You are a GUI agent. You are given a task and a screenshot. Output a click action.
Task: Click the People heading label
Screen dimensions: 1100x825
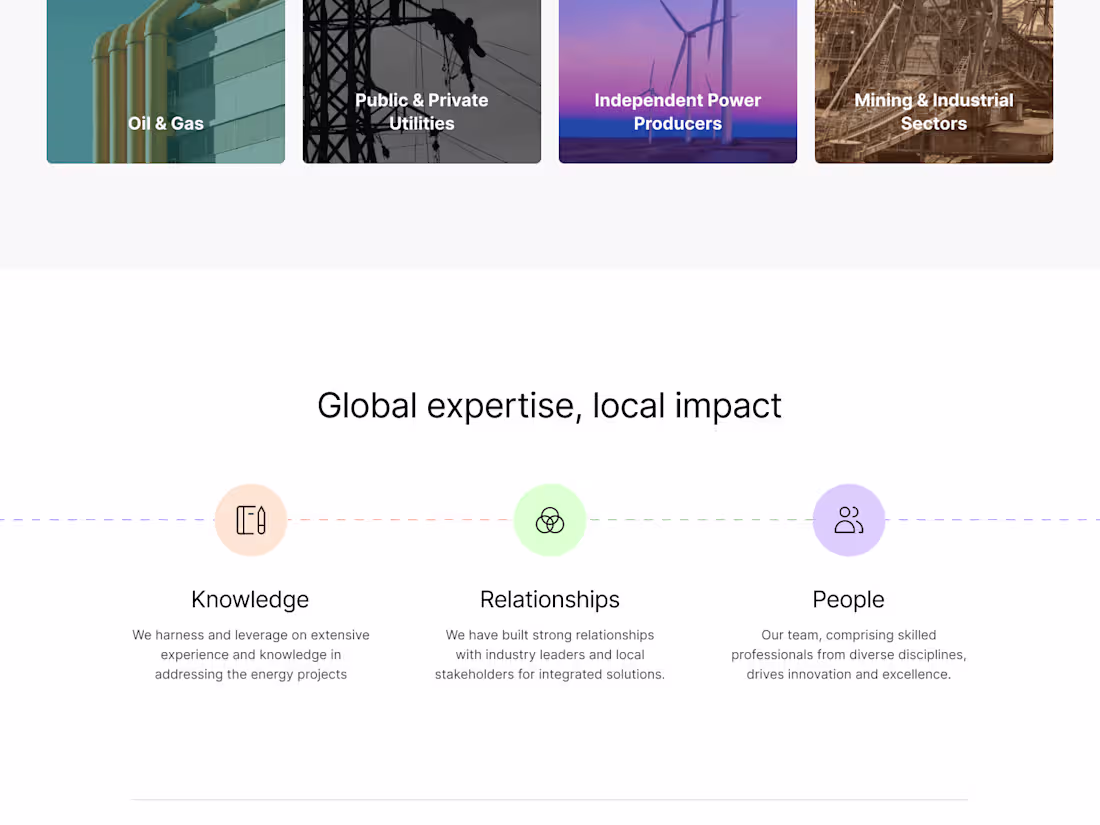(848, 599)
